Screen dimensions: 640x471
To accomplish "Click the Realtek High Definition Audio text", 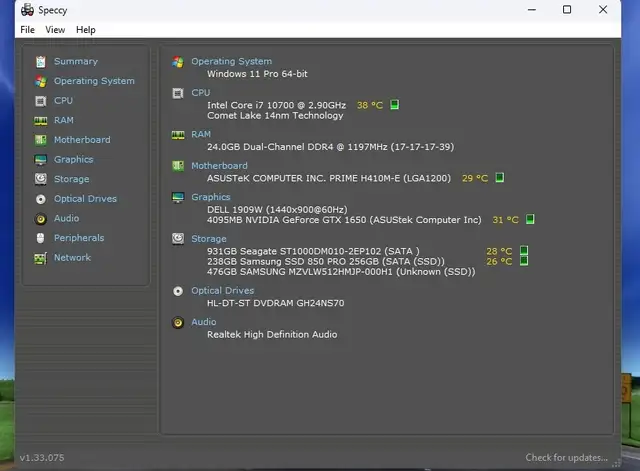I will 272,335.
